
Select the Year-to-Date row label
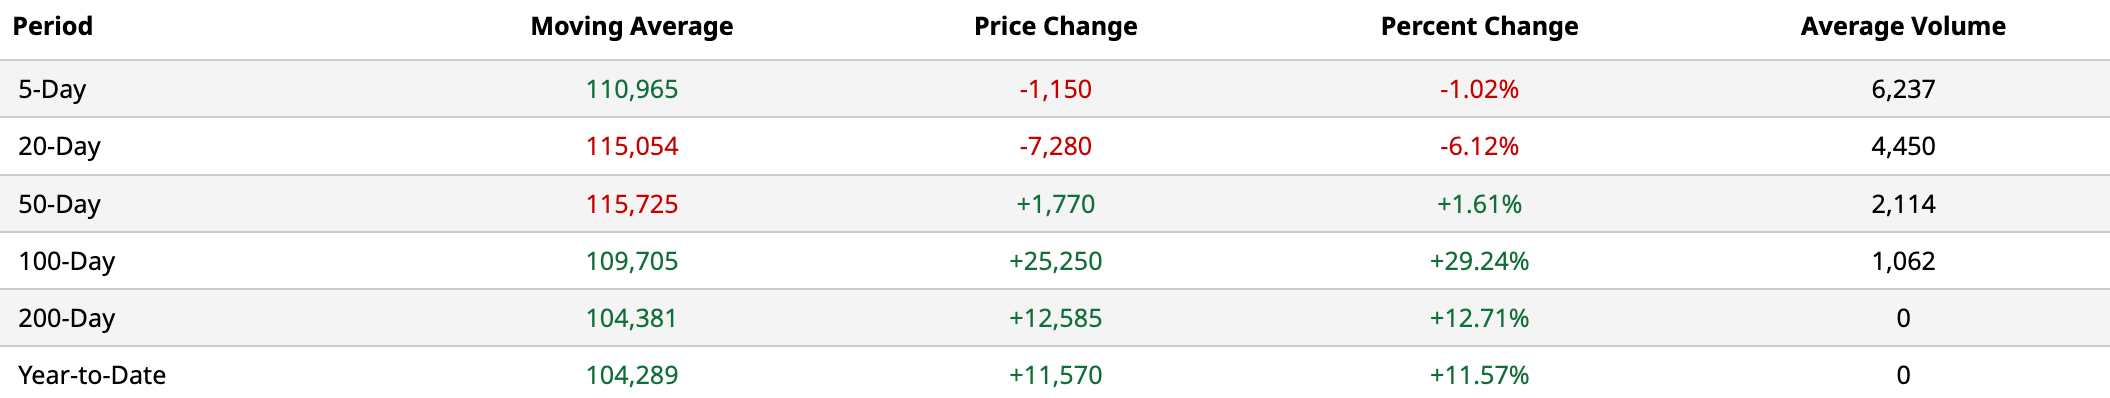pyautogui.click(x=92, y=376)
